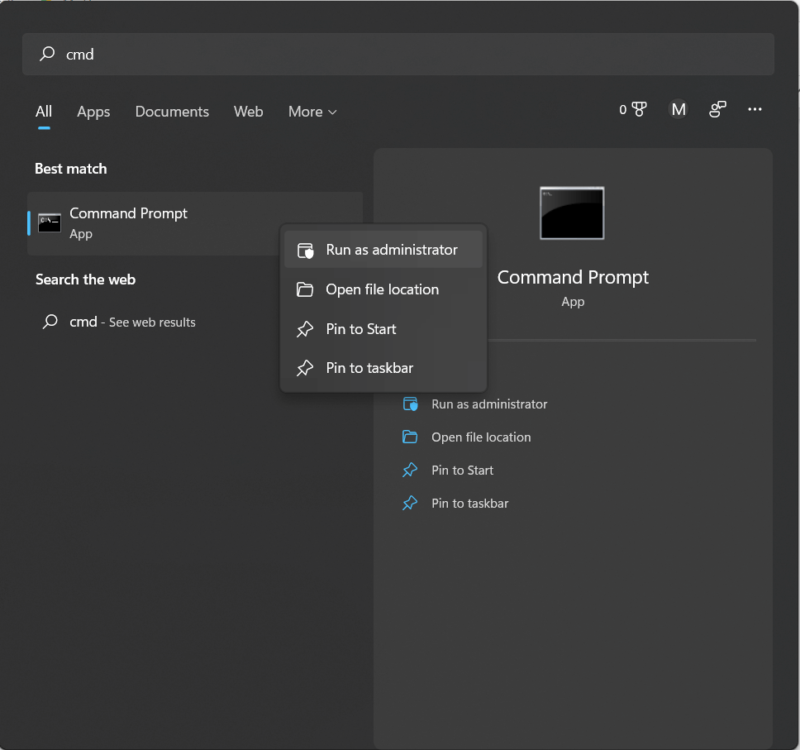Switch to the Apps tab
This screenshot has height=750, width=800.
coord(93,111)
